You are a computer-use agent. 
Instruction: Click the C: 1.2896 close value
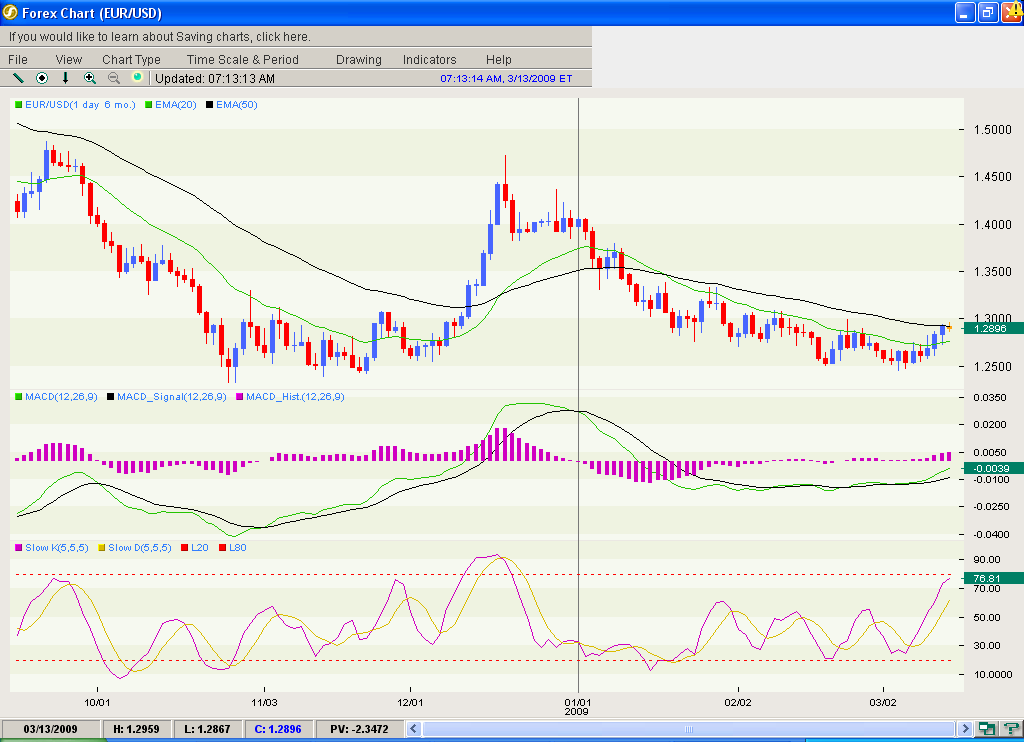[278, 729]
